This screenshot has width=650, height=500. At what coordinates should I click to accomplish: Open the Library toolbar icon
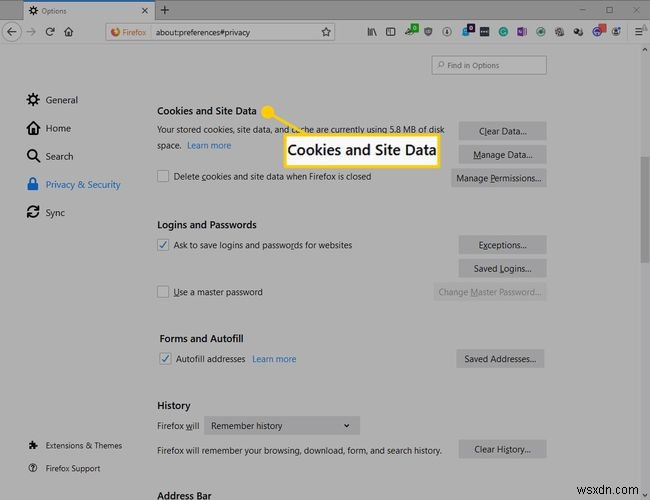coord(372,32)
